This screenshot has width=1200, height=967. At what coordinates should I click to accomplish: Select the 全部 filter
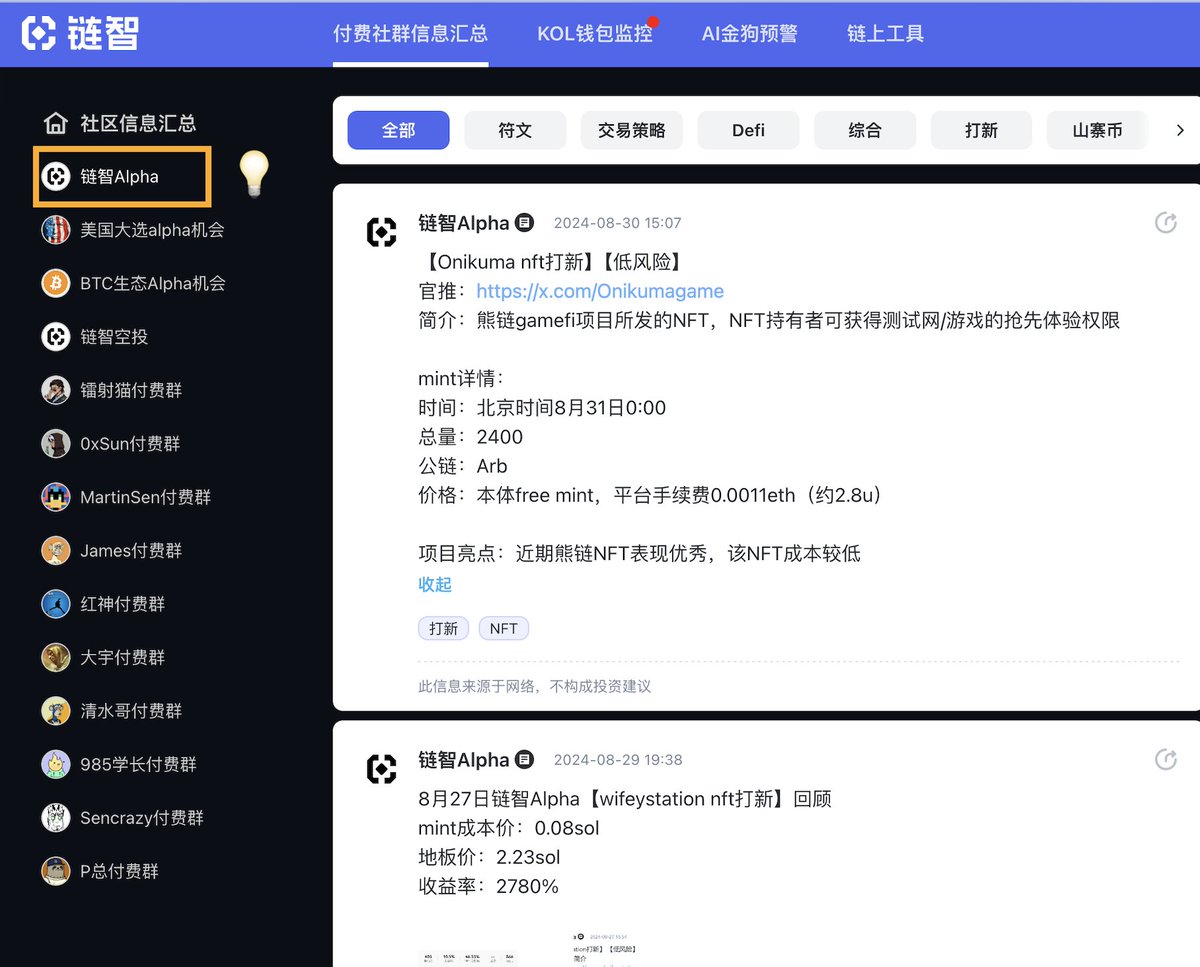399,130
